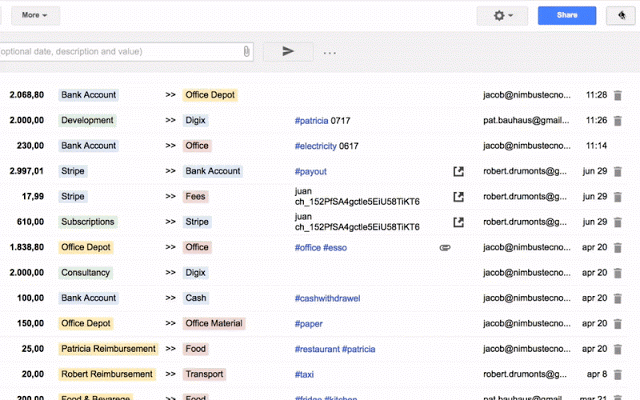Click the yellow Office Depot account tag

click(x=209, y=95)
